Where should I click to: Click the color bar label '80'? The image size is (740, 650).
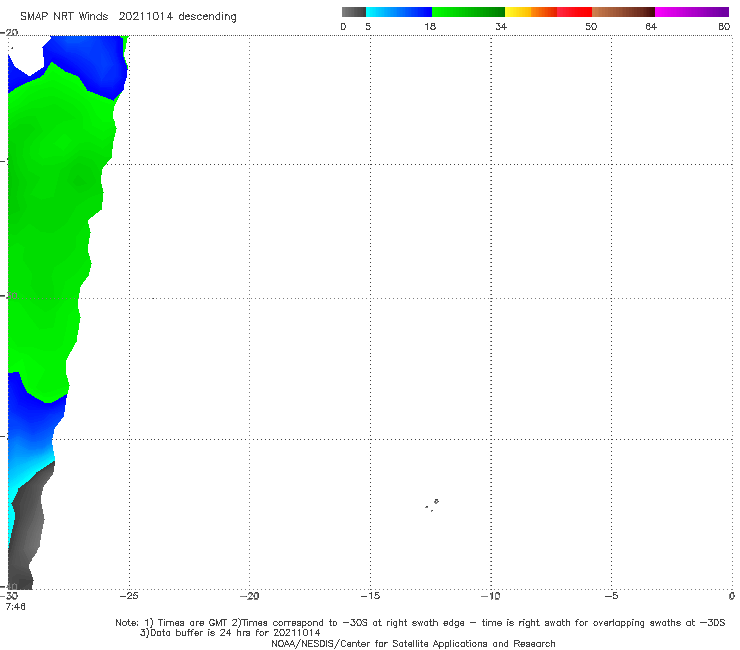724,26
